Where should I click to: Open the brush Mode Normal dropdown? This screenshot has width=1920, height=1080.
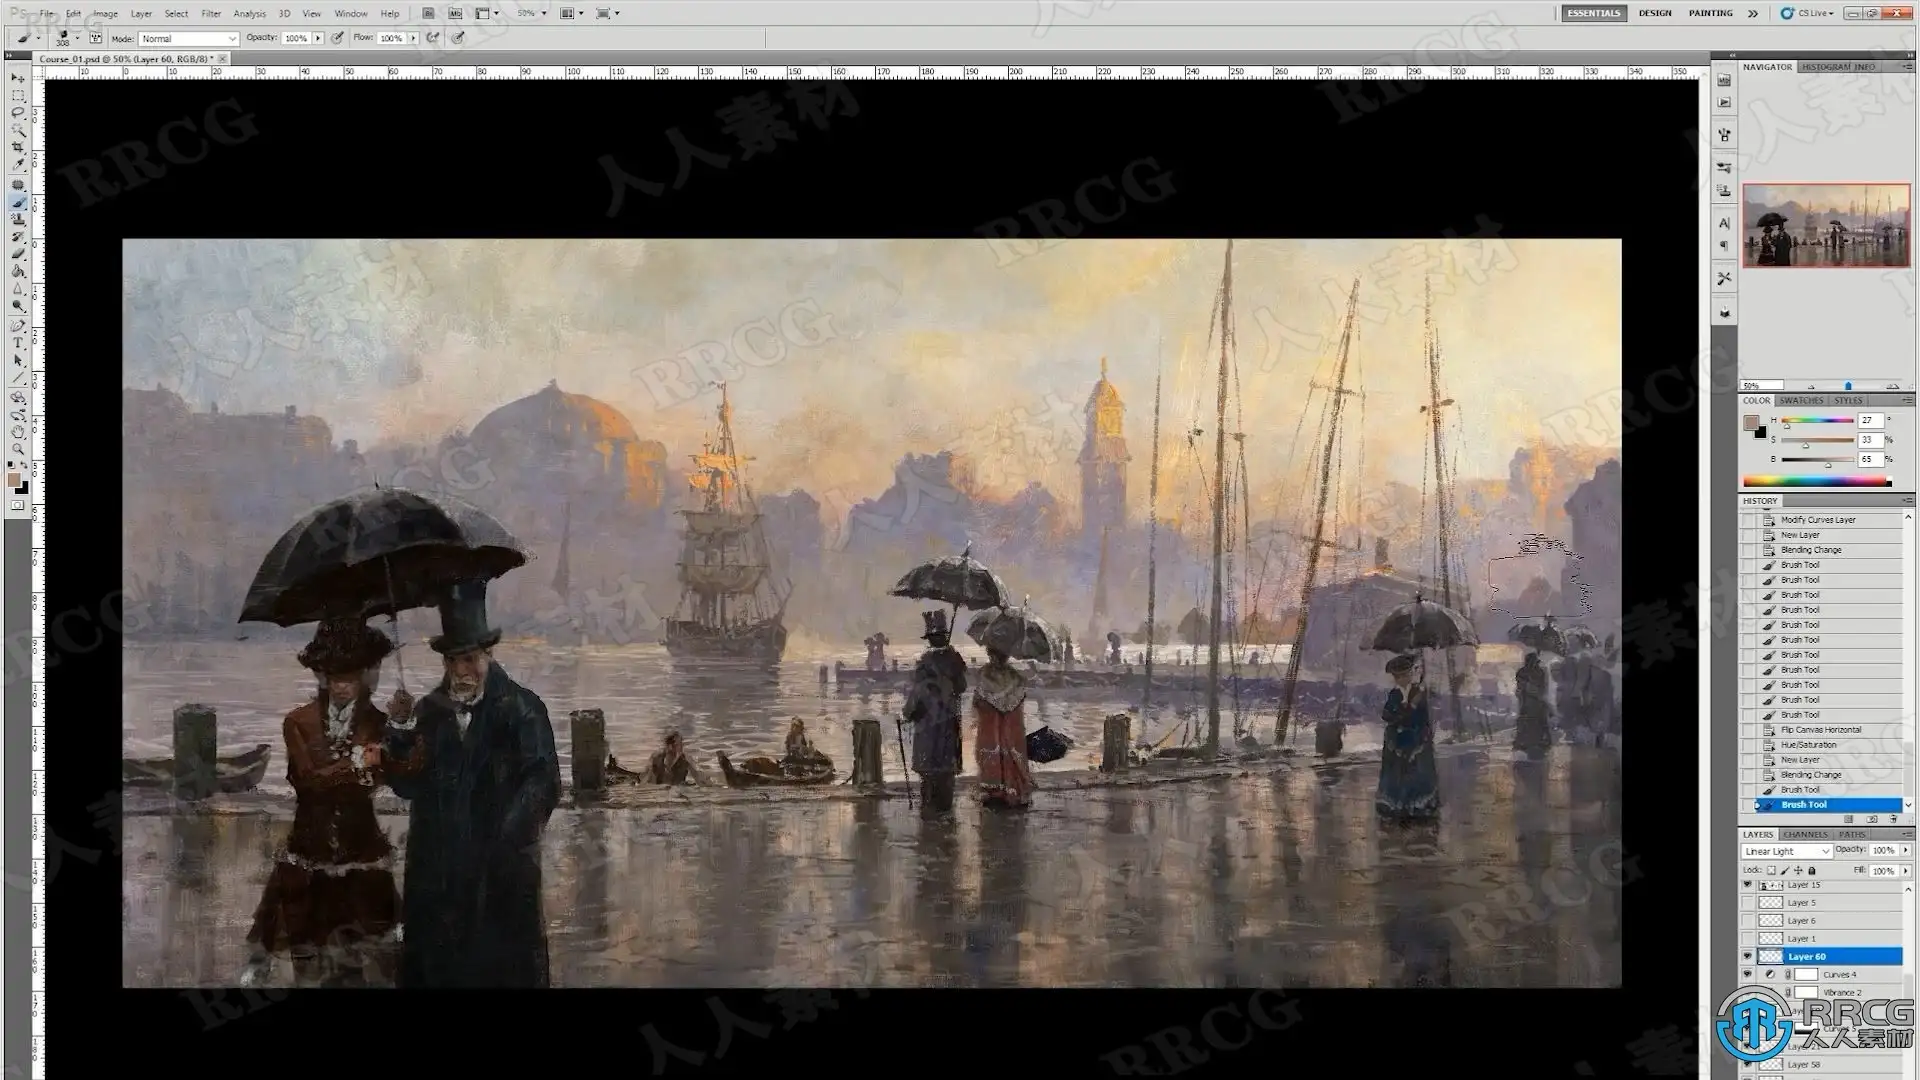point(188,39)
